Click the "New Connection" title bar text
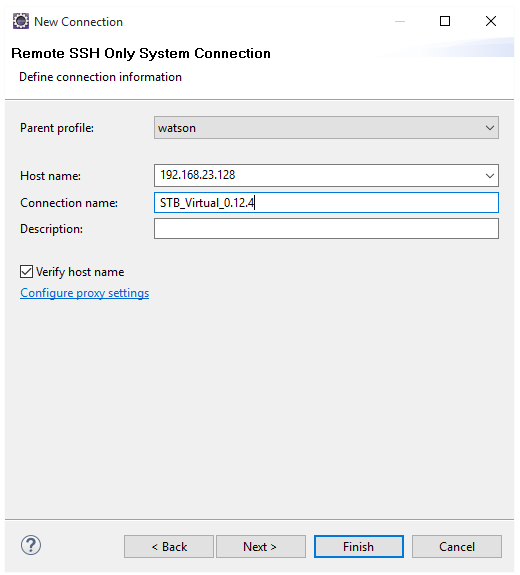 coord(78,22)
